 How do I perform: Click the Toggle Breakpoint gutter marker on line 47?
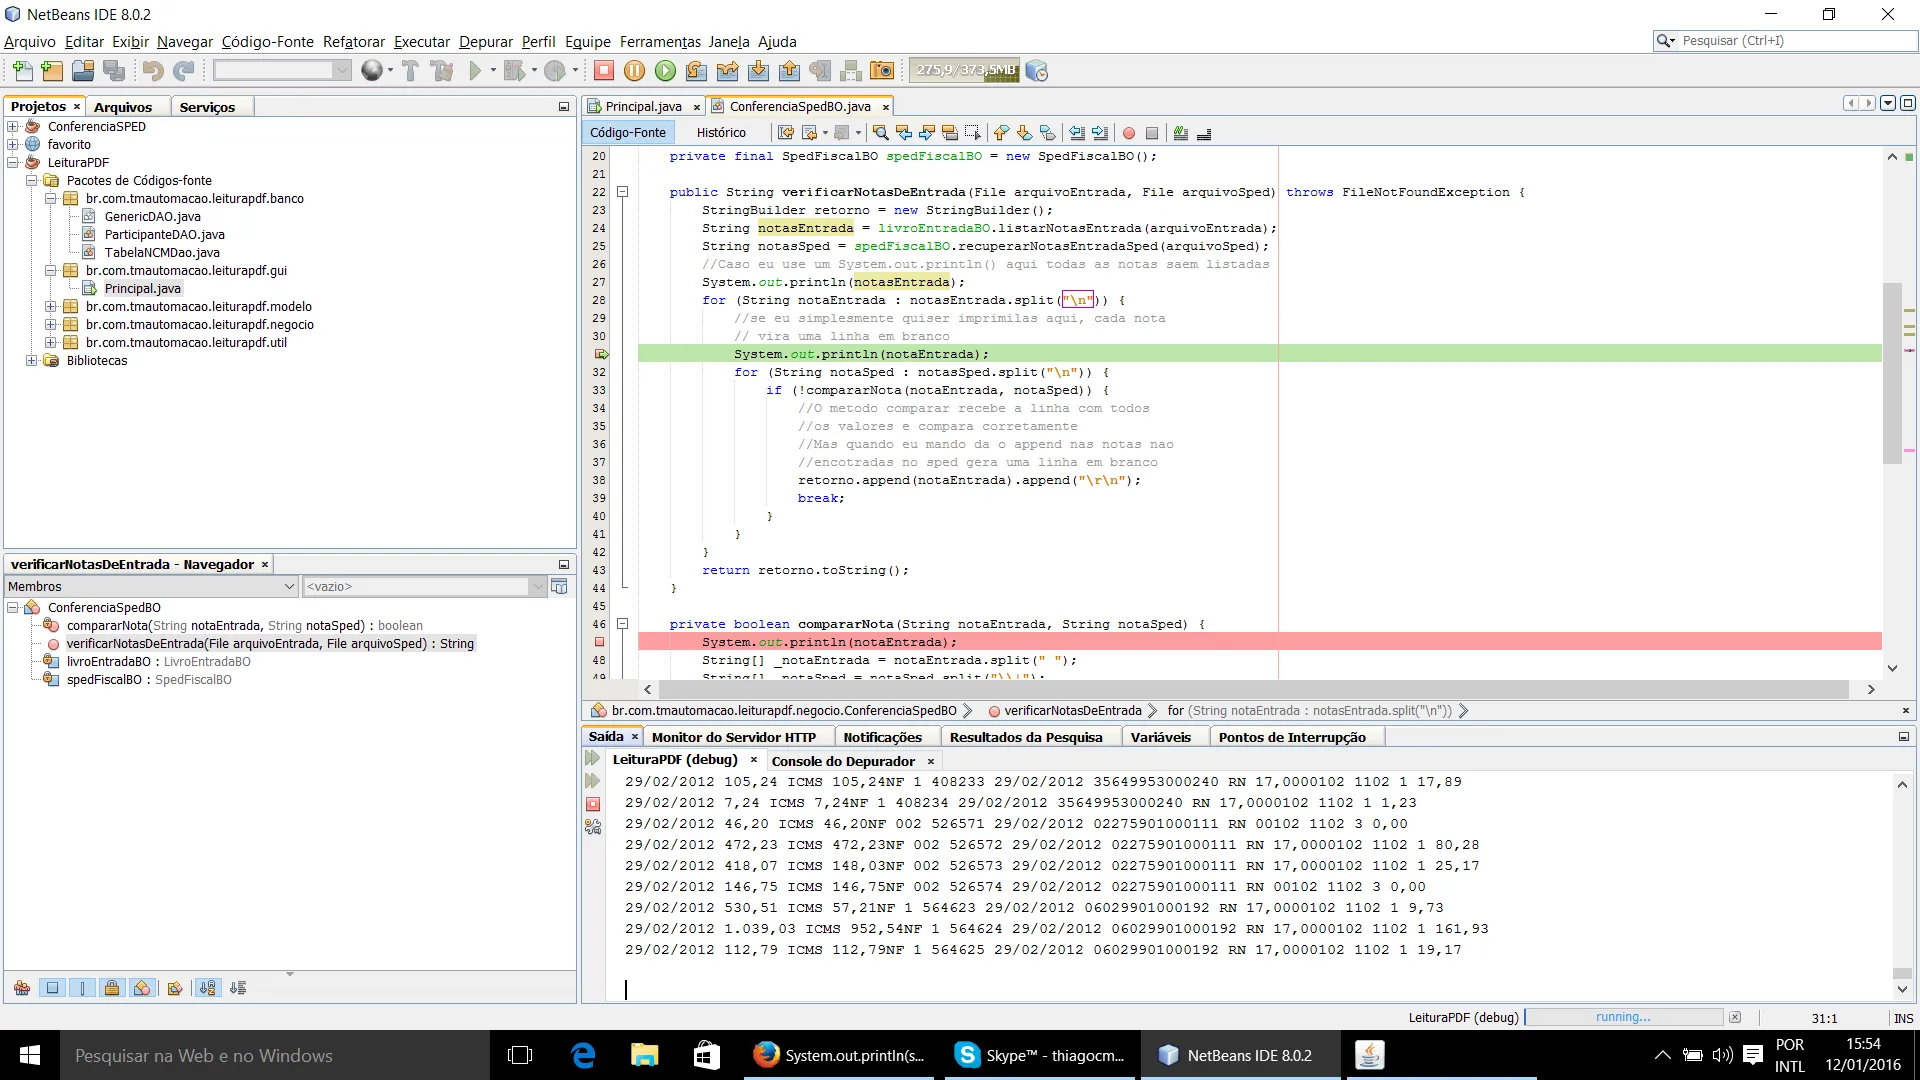click(x=600, y=642)
